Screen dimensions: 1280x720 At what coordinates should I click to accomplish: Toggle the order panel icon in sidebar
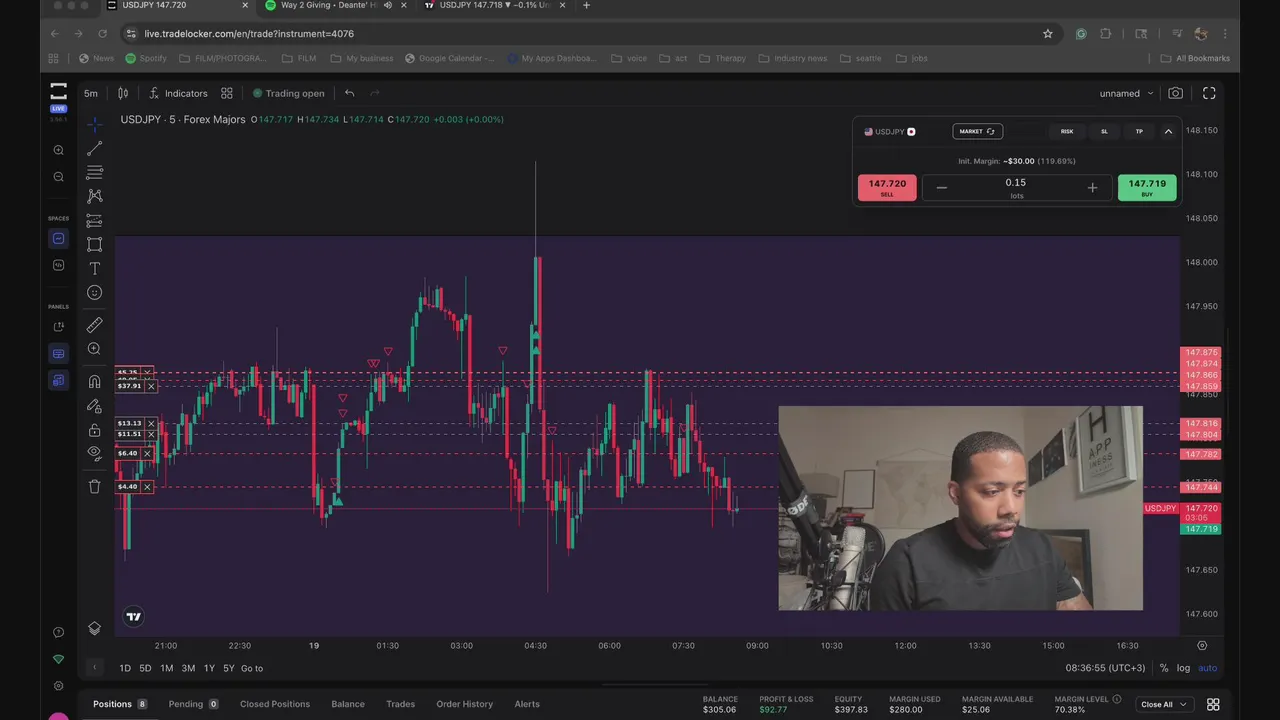[x=58, y=327]
